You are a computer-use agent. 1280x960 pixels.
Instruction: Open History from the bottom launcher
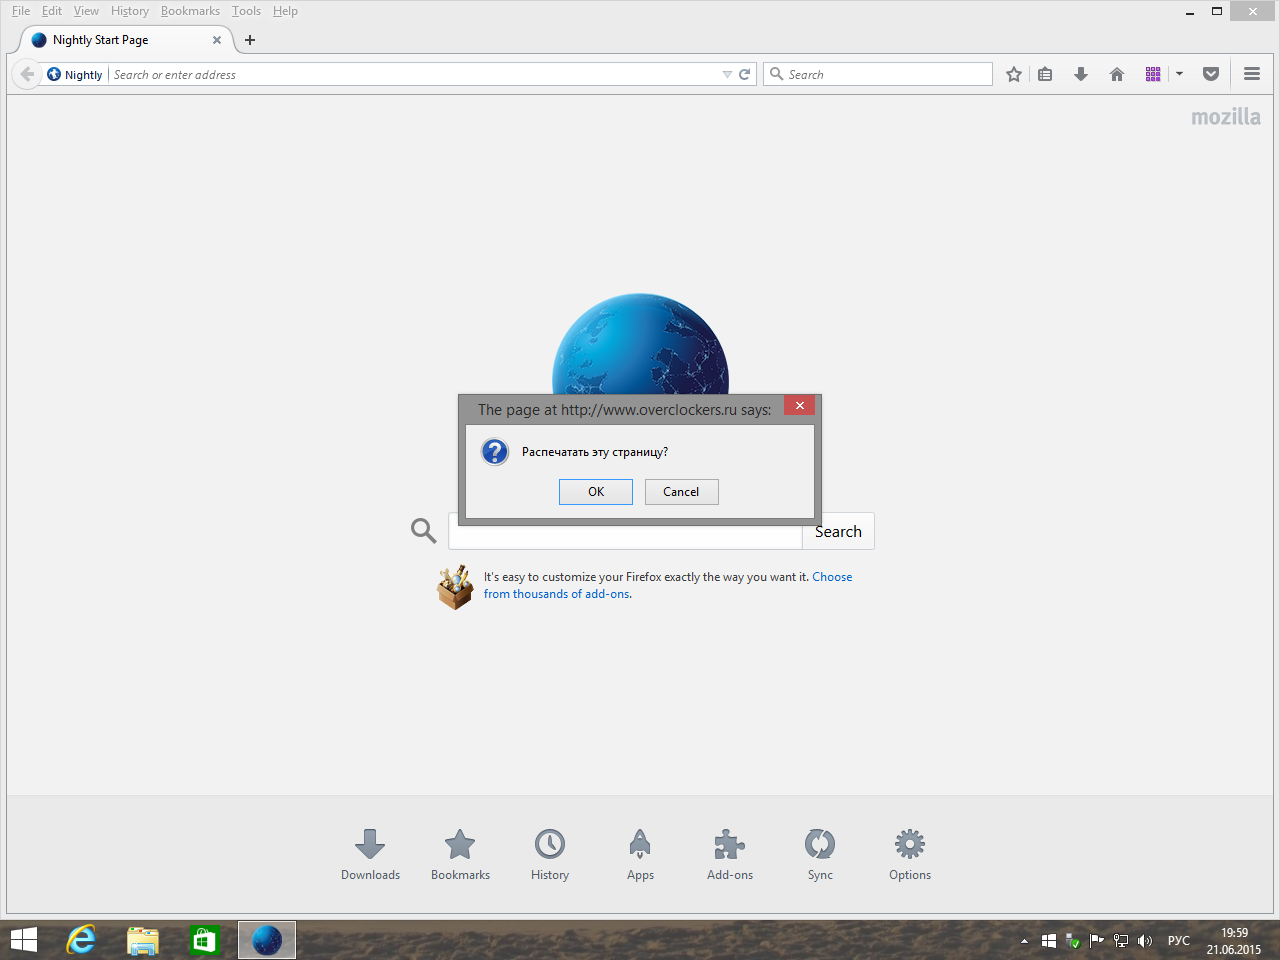(x=550, y=854)
